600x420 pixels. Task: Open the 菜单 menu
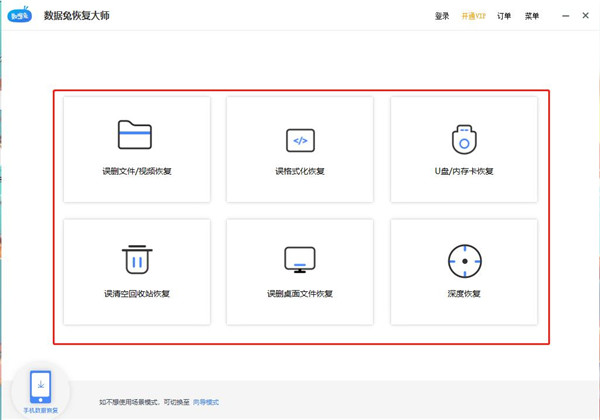pos(531,16)
